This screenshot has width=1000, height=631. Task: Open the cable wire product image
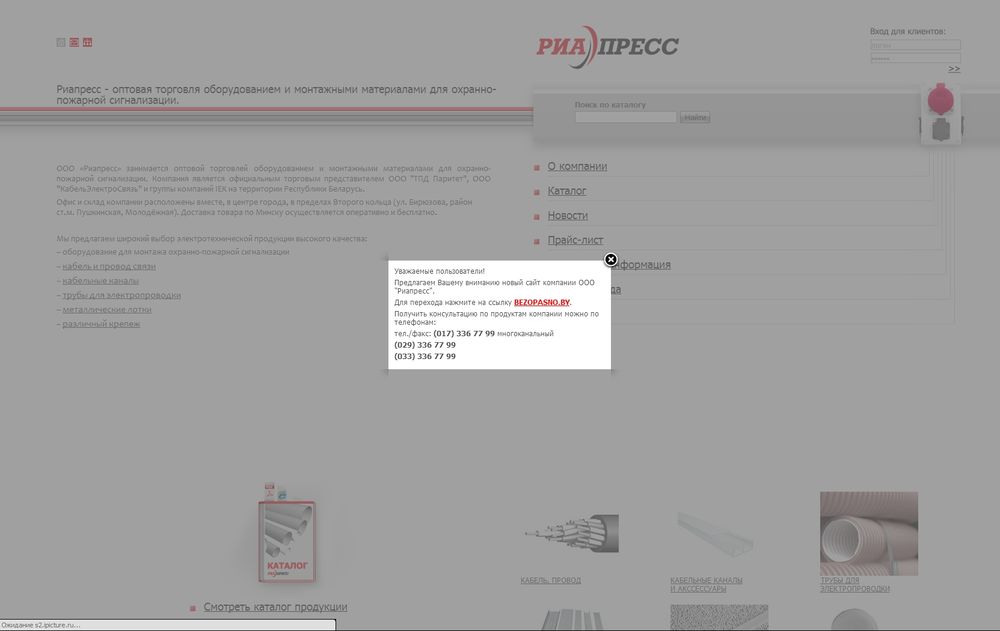[571, 533]
